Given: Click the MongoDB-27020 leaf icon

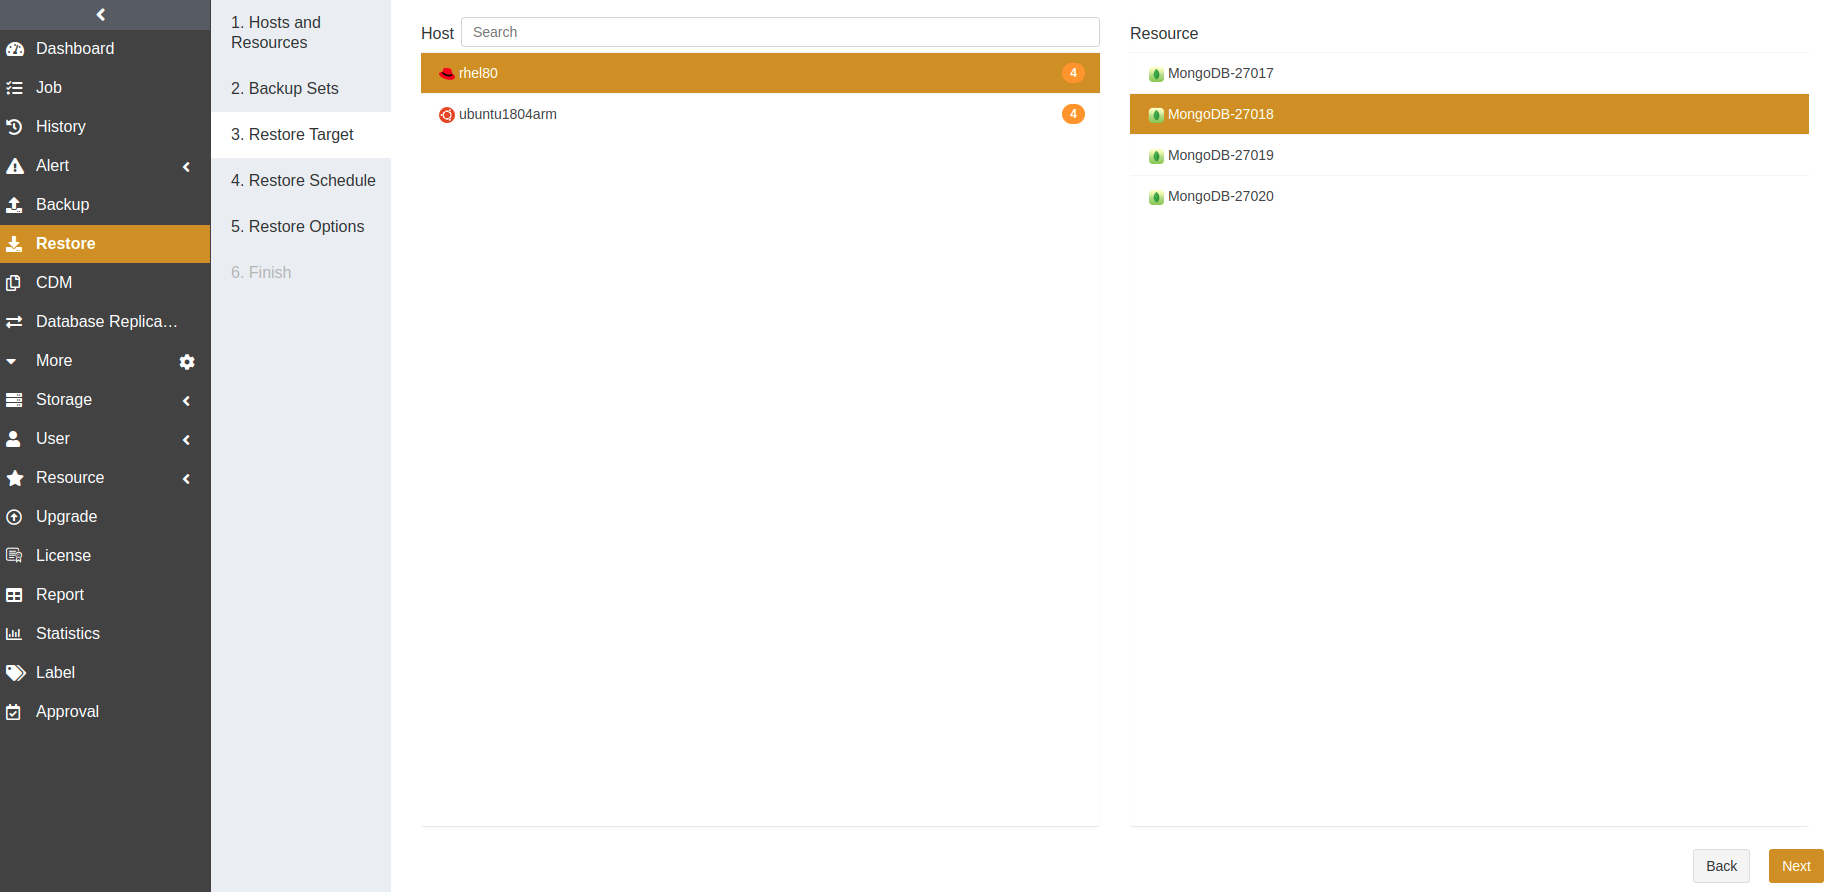Looking at the screenshot, I should [1156, 197].
